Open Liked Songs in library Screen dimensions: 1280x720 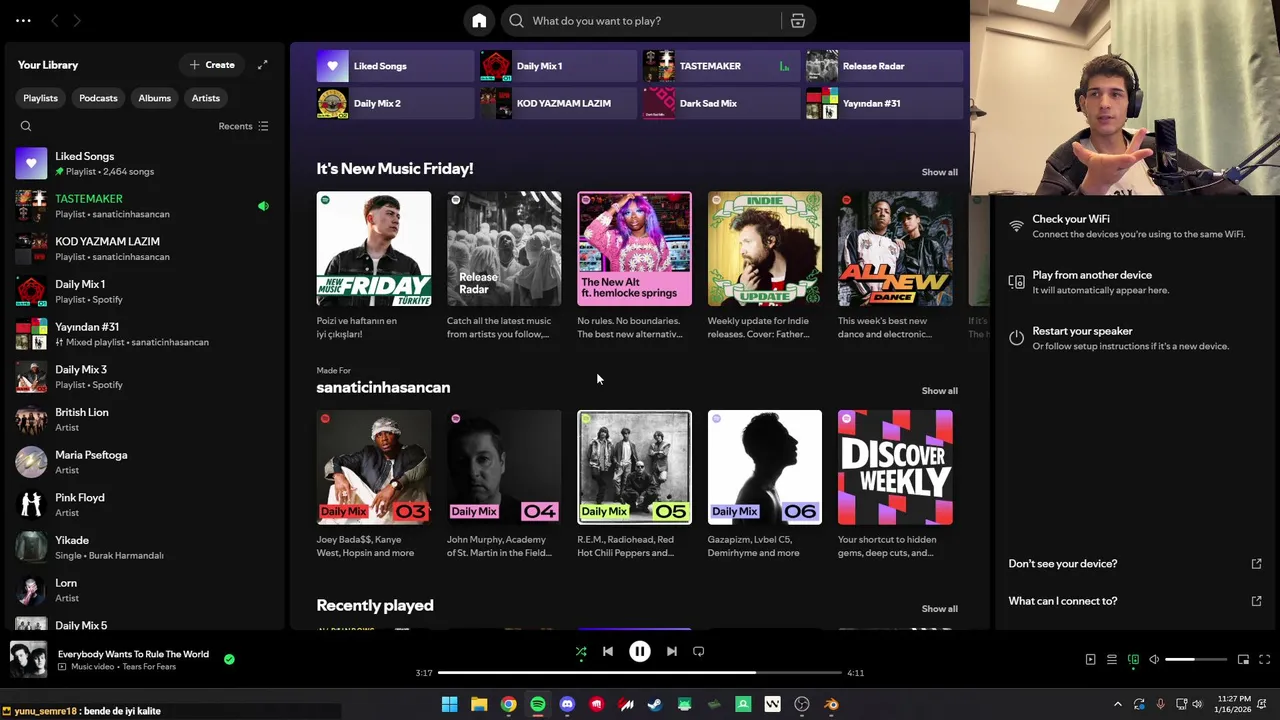click(x=144, y=164)
